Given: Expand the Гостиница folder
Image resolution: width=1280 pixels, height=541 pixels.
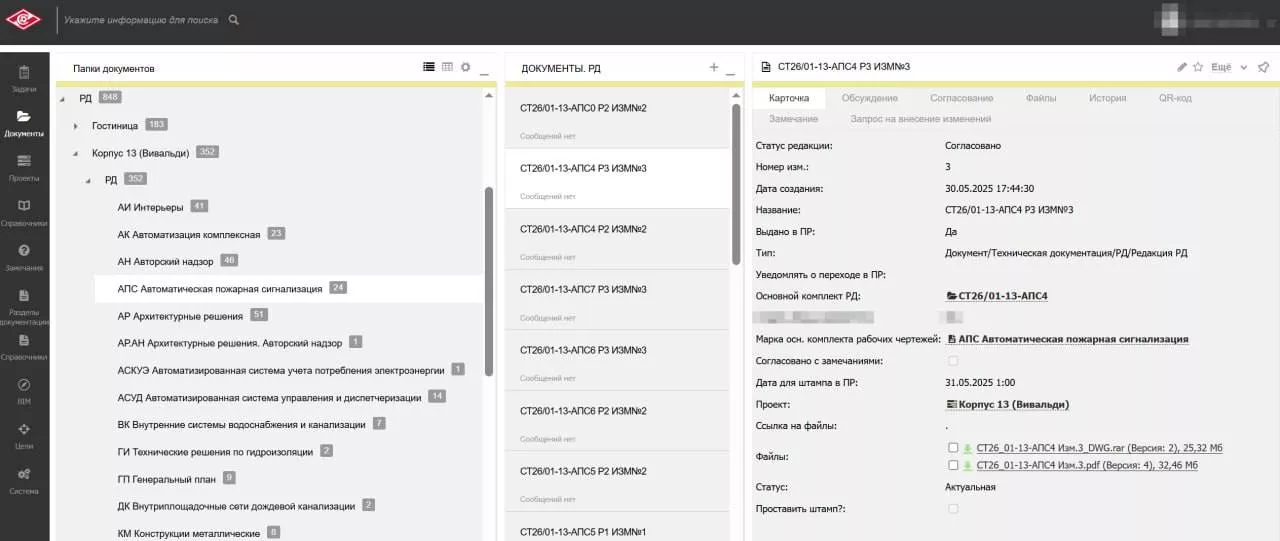Looking at the screenshot, I should [x=76, y=126].
